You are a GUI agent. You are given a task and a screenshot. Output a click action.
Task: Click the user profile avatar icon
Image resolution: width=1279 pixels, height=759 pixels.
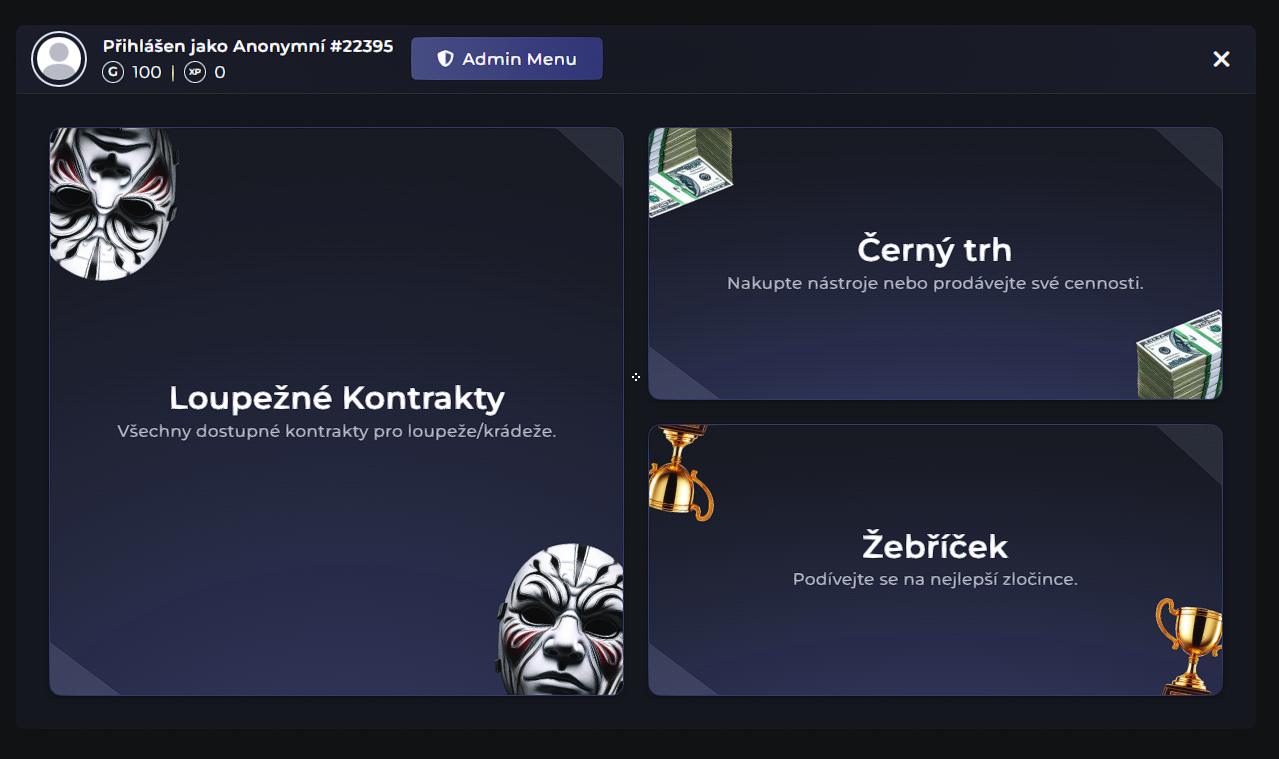tap(59, 59)
